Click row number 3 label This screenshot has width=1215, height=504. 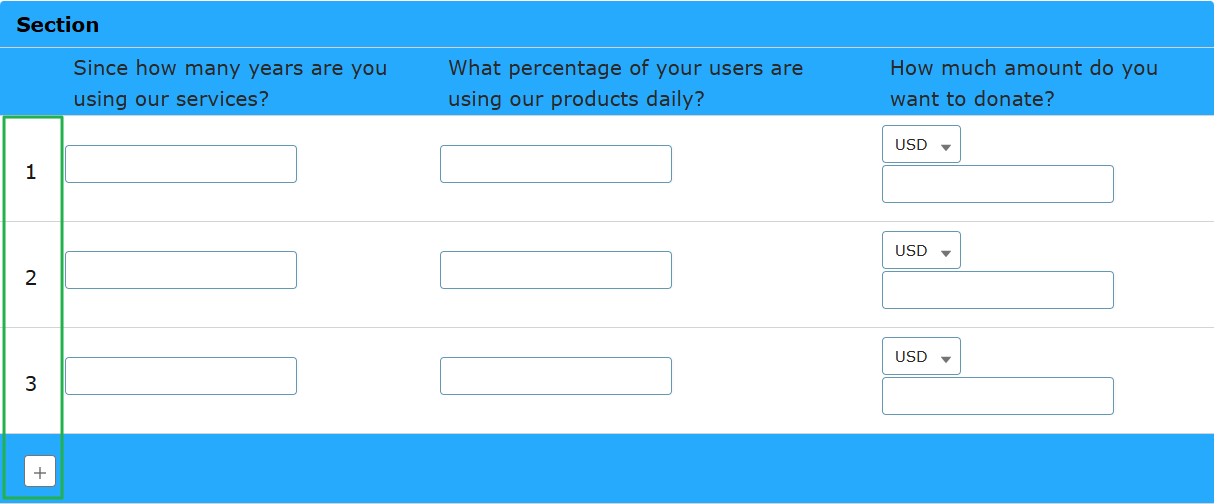click(x=31, y=384)
